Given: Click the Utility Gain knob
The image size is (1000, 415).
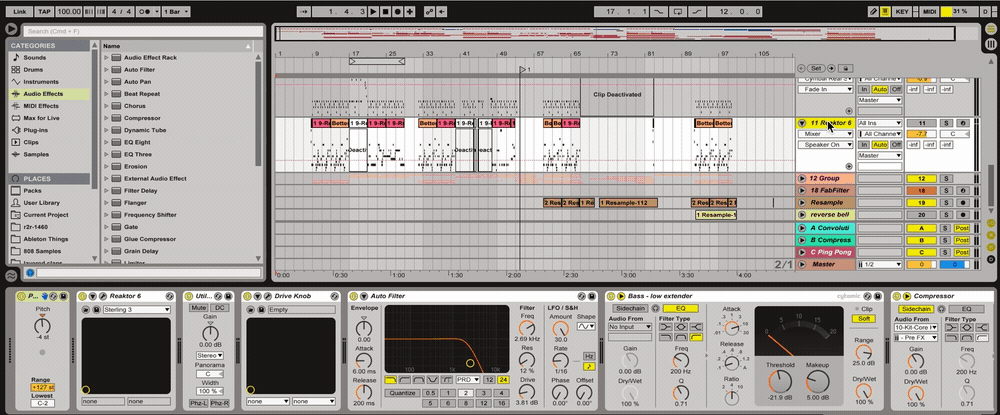Looking at the screenshot, I should tap(210, 332).
